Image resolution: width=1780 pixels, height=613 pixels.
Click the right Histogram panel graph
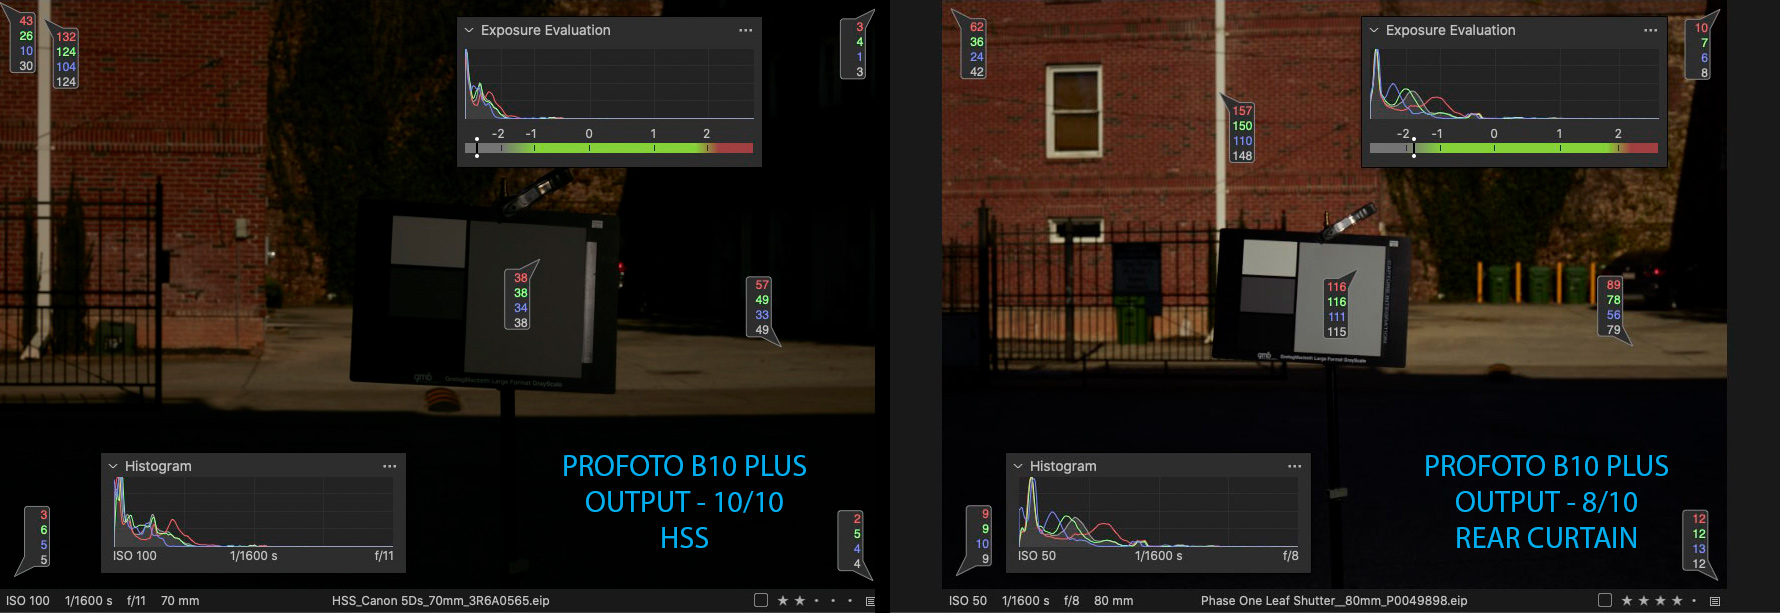pos(1159,511)
